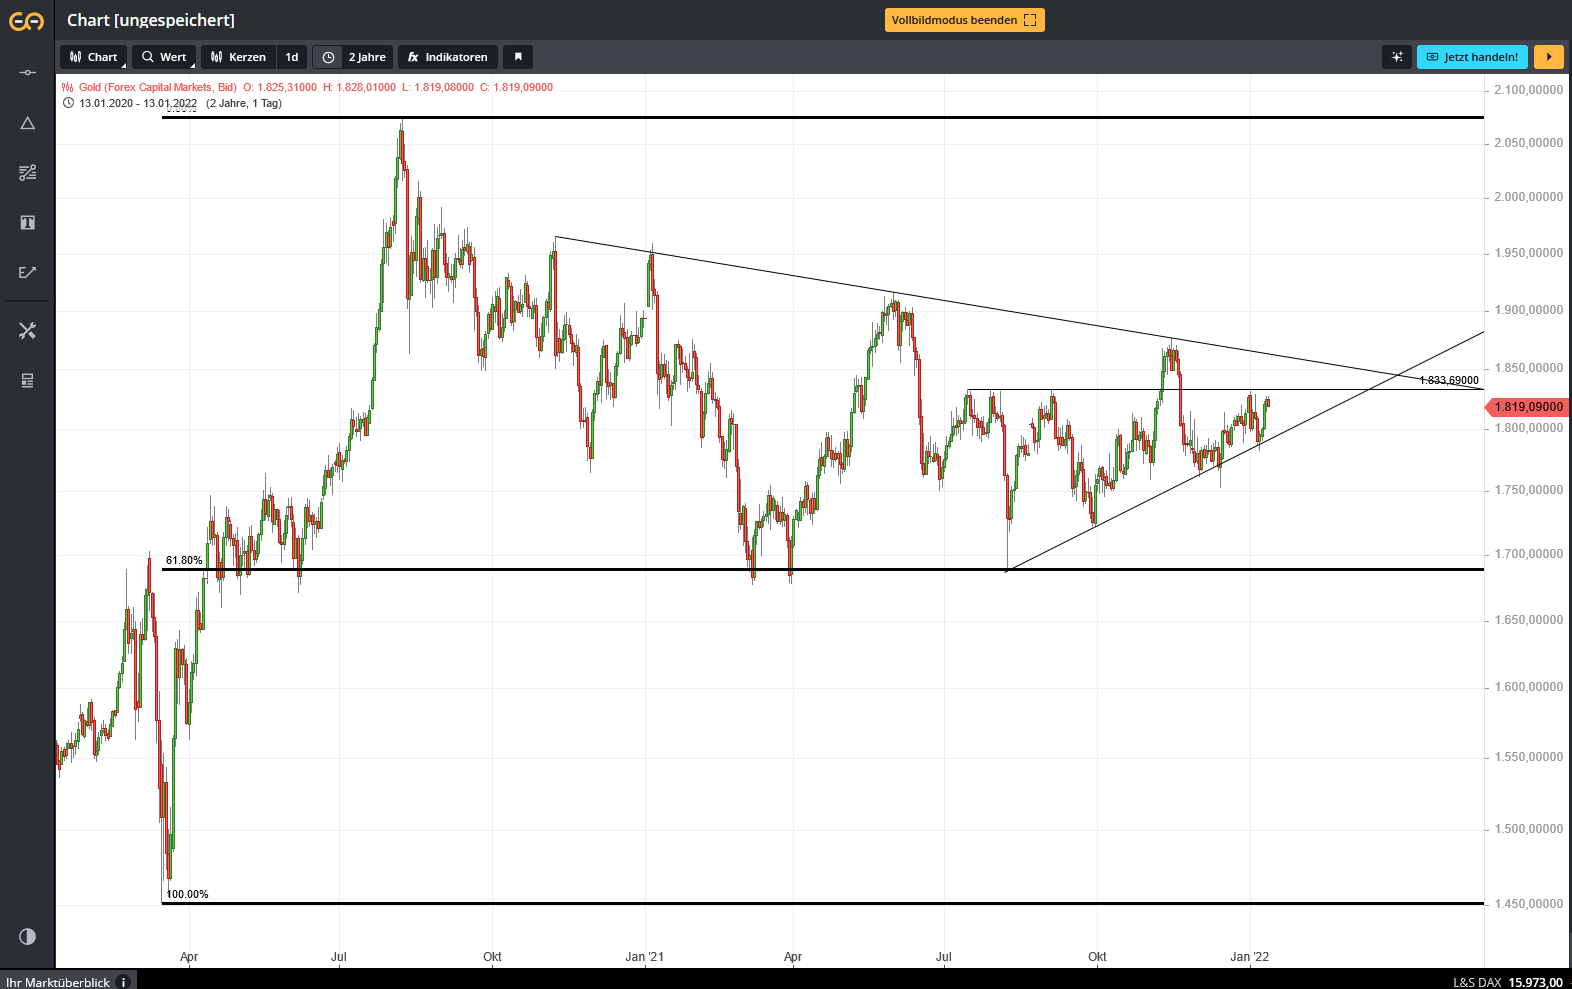Click the 1.833,69000 horizontal line label
This screenshot has width=1572, height=989.
pyautogui.click(x=1449, y=380)
